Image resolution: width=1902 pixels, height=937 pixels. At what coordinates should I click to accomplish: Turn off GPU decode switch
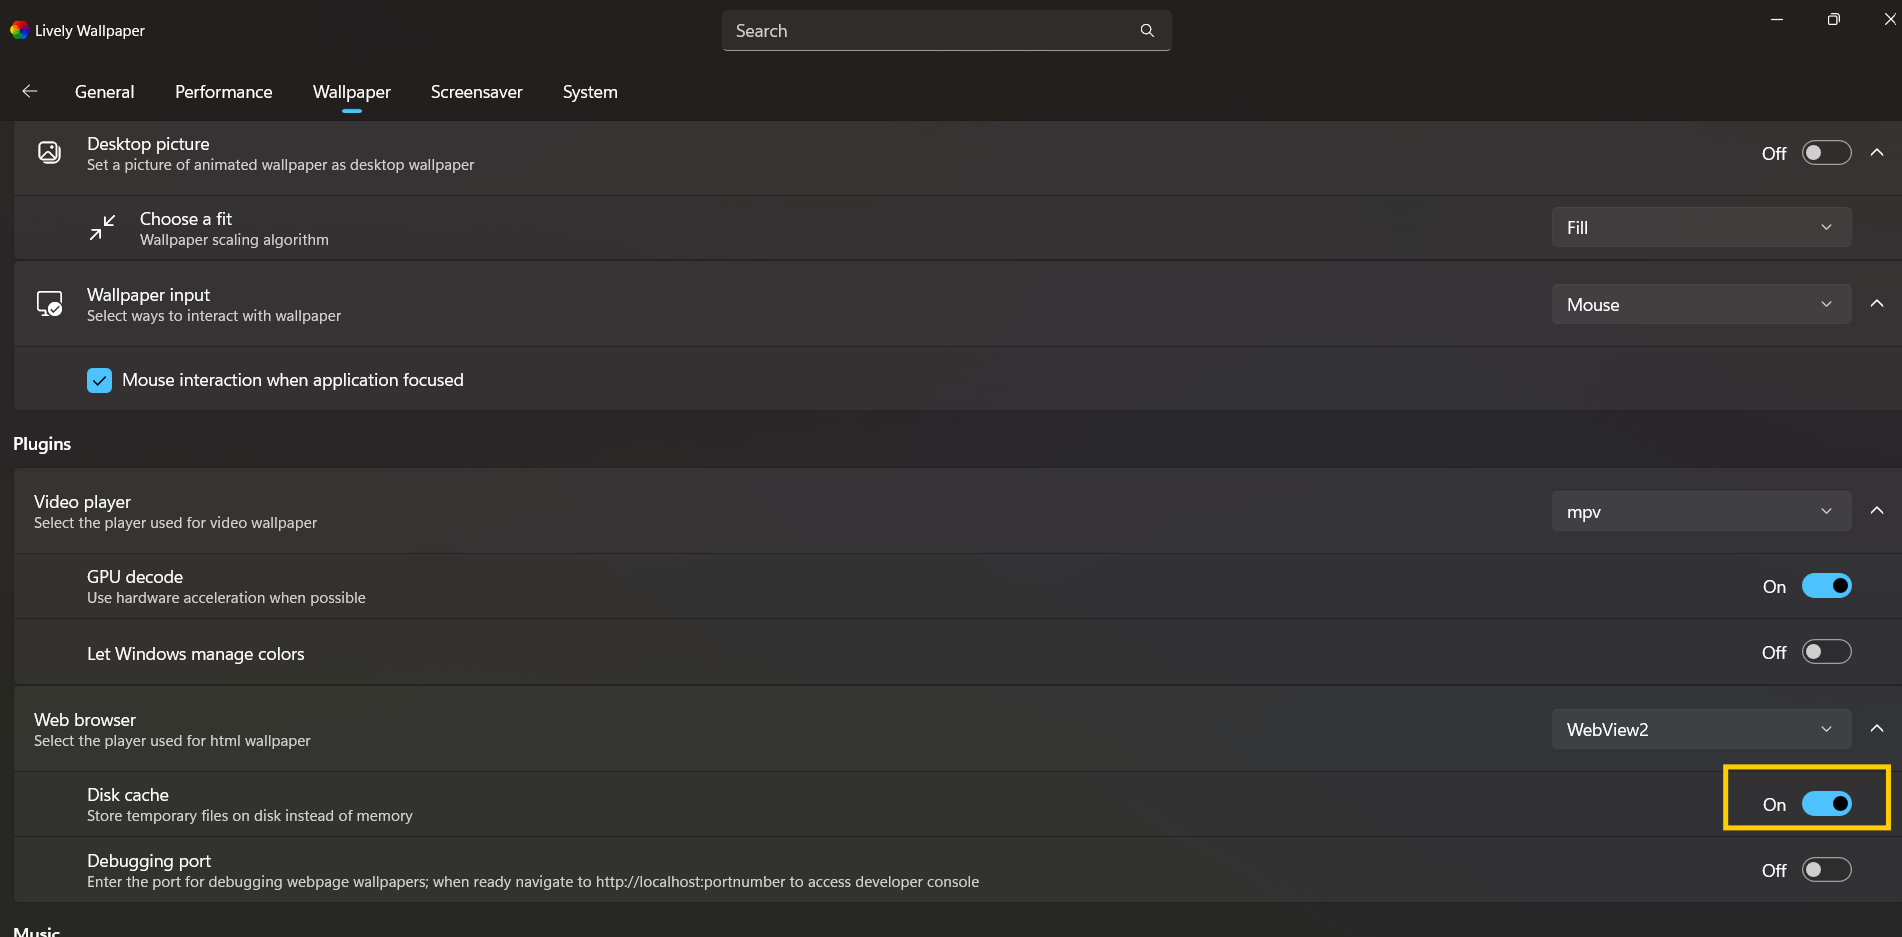pos(1826,586)
